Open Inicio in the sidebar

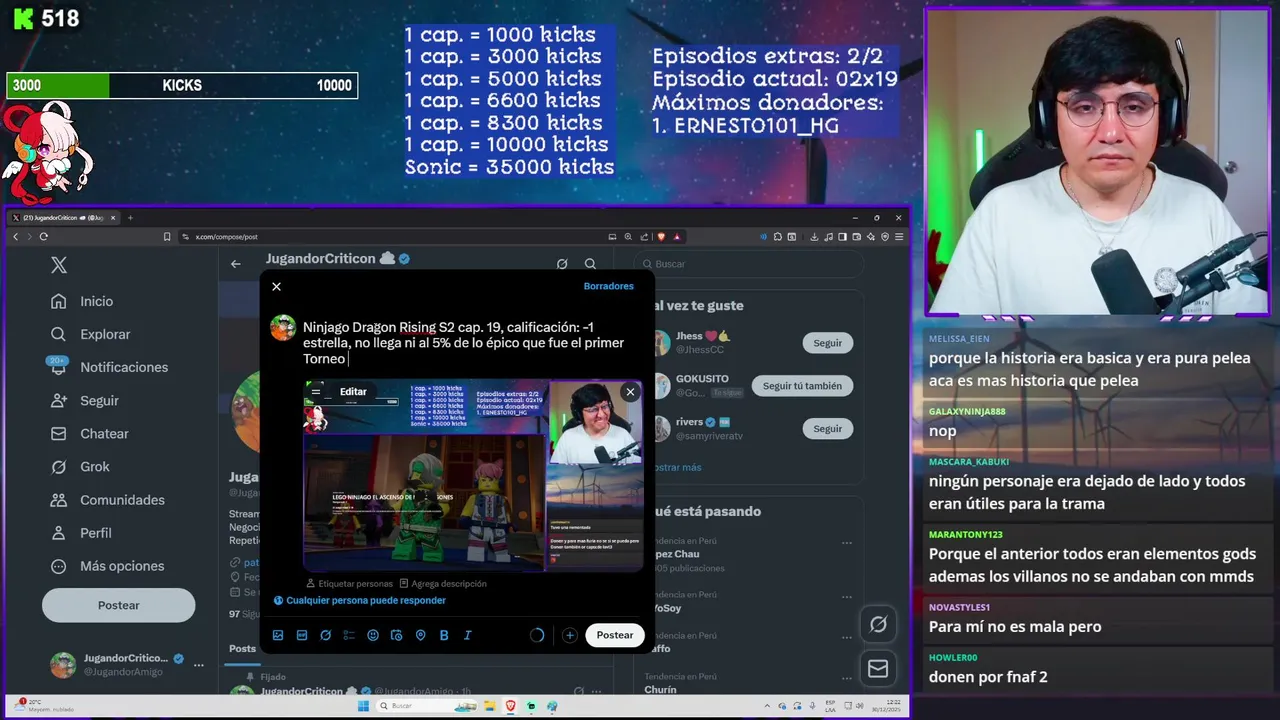tap(83, 301)
